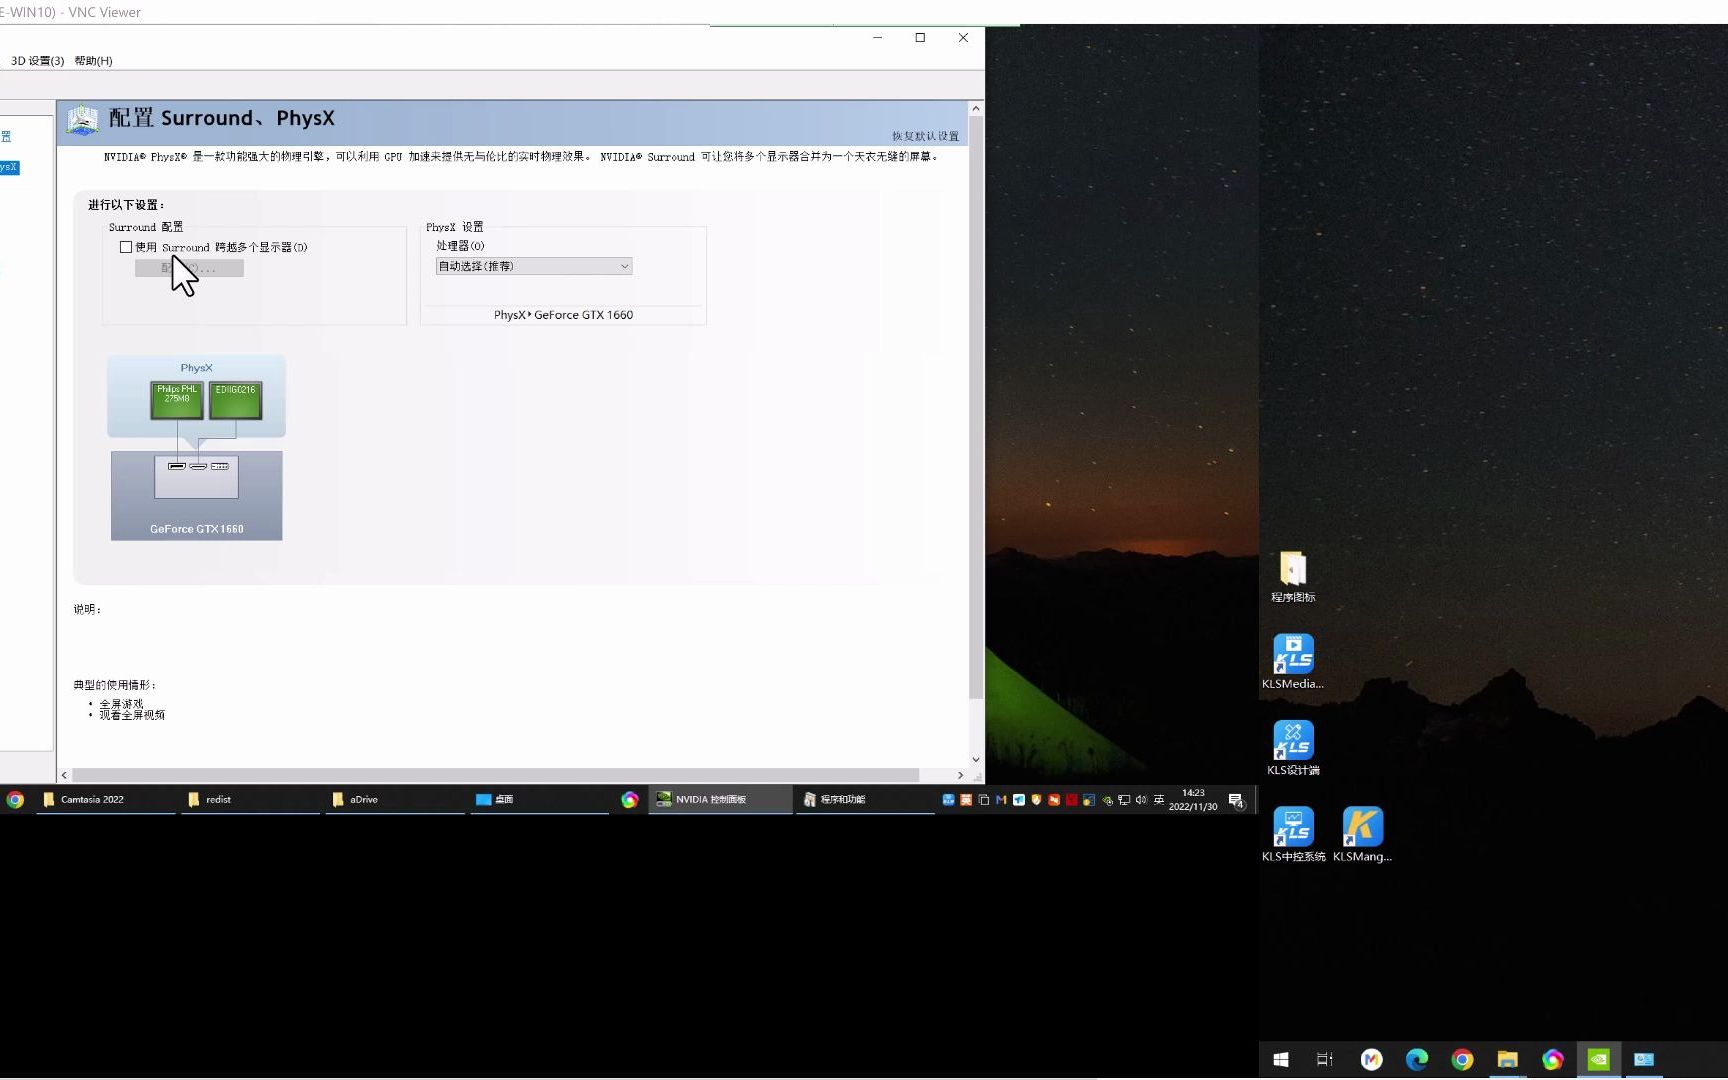1728x1080 pixels.
Task: Select the Philips PHL 275M8 display thumbnail
Action: point(177,400)
